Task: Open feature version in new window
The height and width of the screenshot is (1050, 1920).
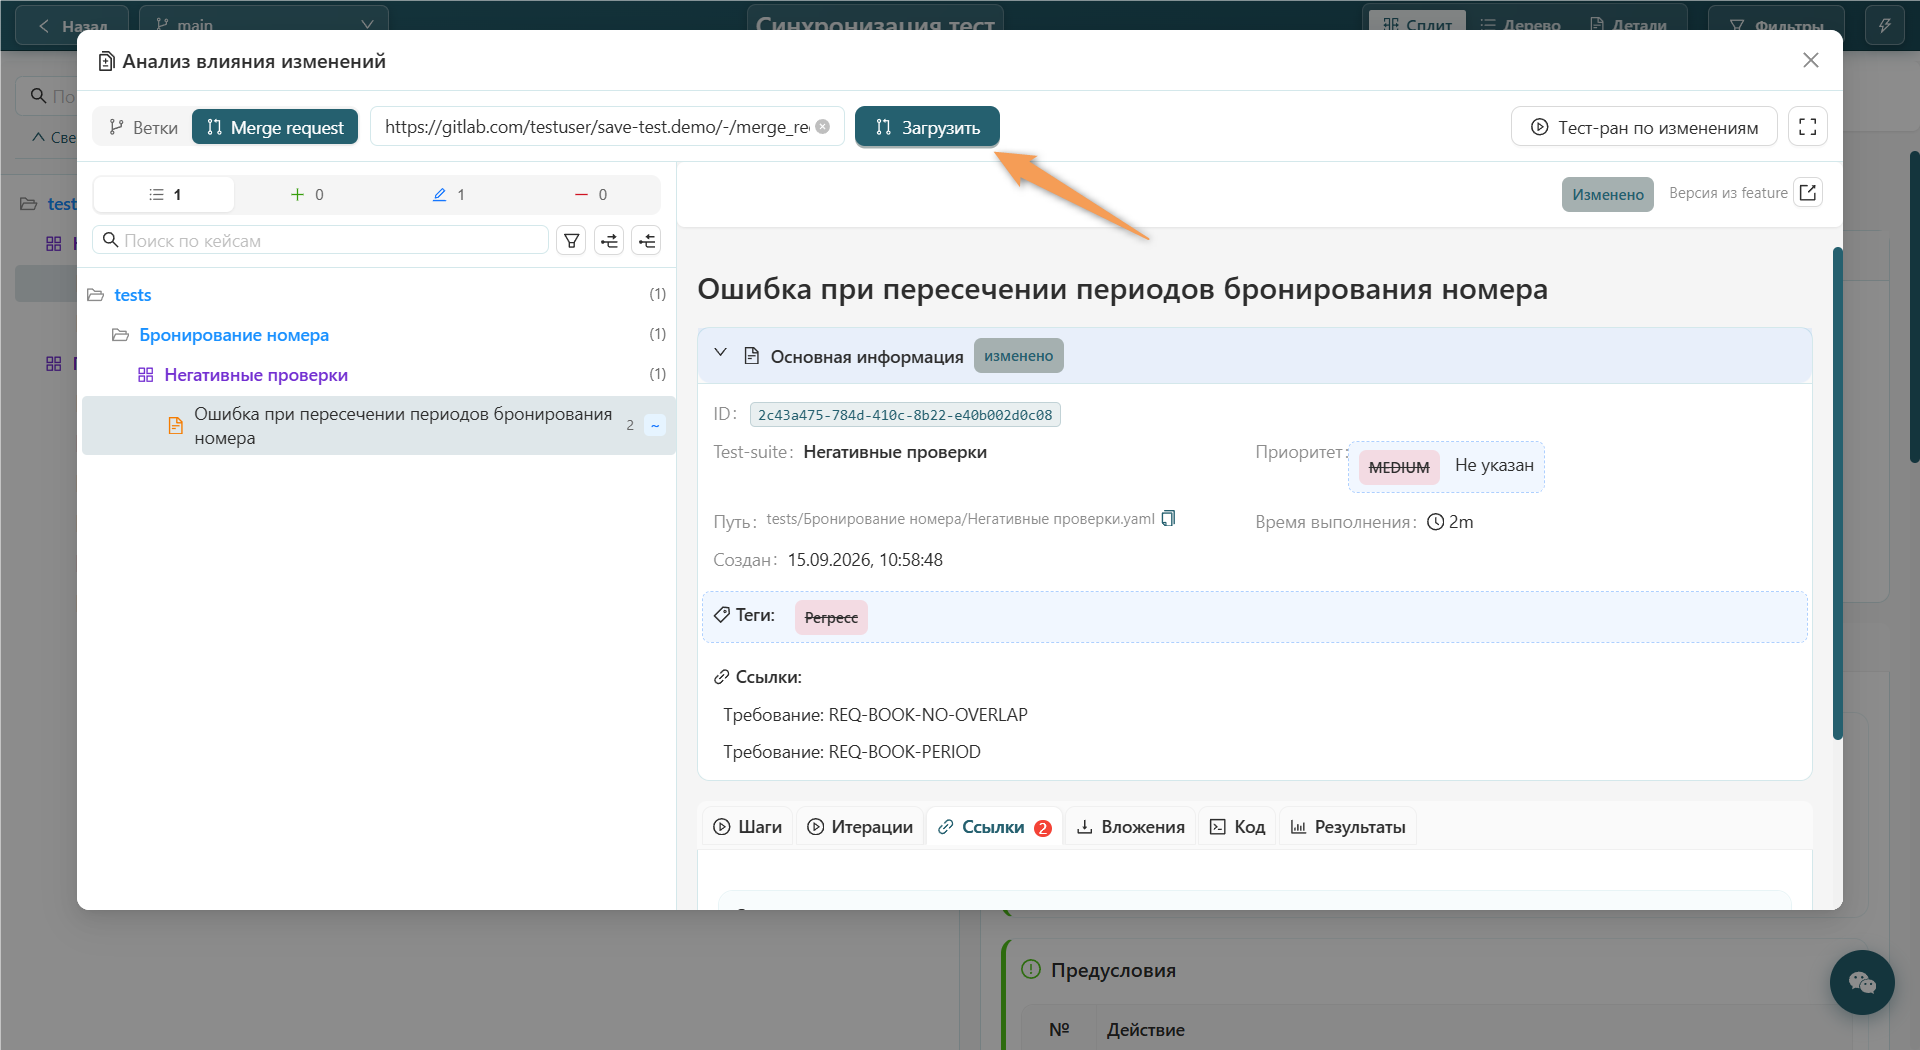Action: pos(1808,193)
